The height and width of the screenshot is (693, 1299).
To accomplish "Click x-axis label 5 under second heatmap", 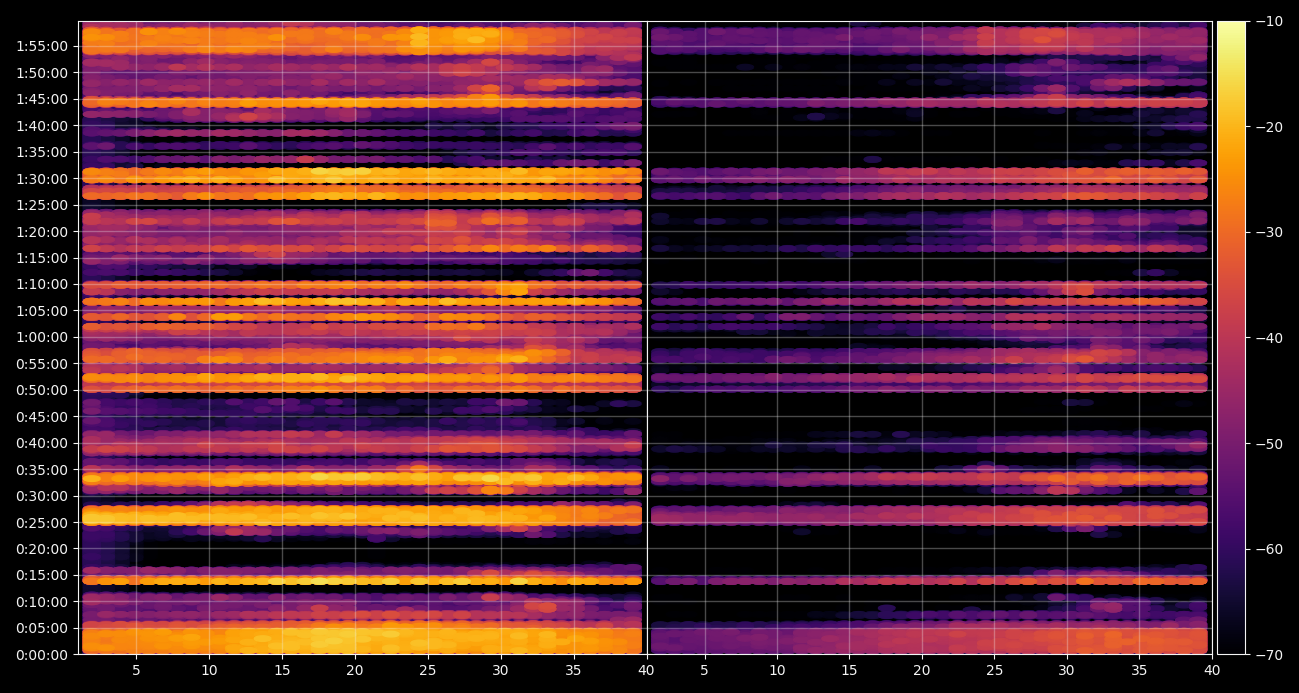I will [x=704, y=670].
